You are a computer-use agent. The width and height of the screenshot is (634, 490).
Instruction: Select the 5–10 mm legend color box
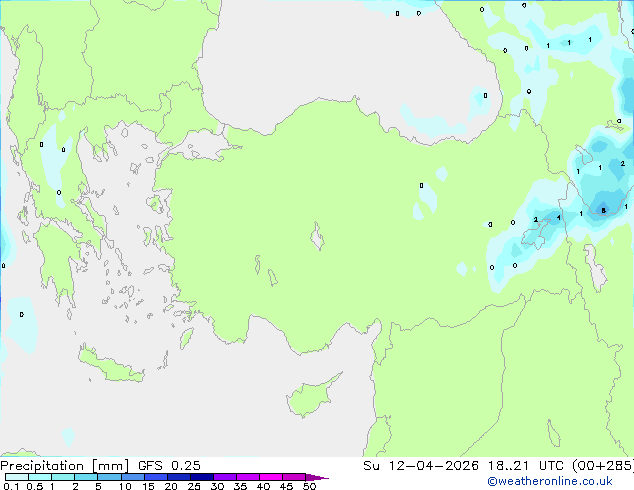click(x=109, y=477)
